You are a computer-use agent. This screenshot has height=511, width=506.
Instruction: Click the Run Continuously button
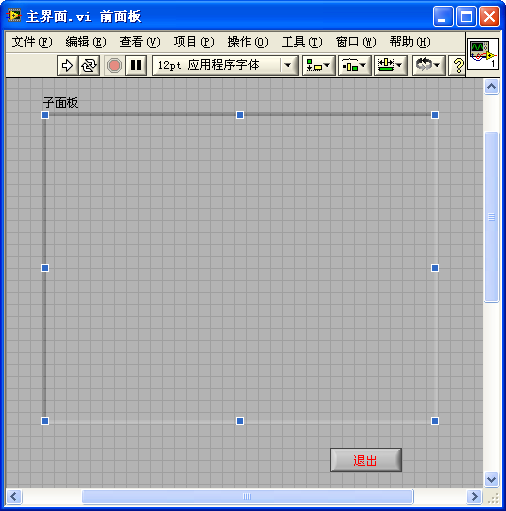pyautogui.click(x=89, y=65)
